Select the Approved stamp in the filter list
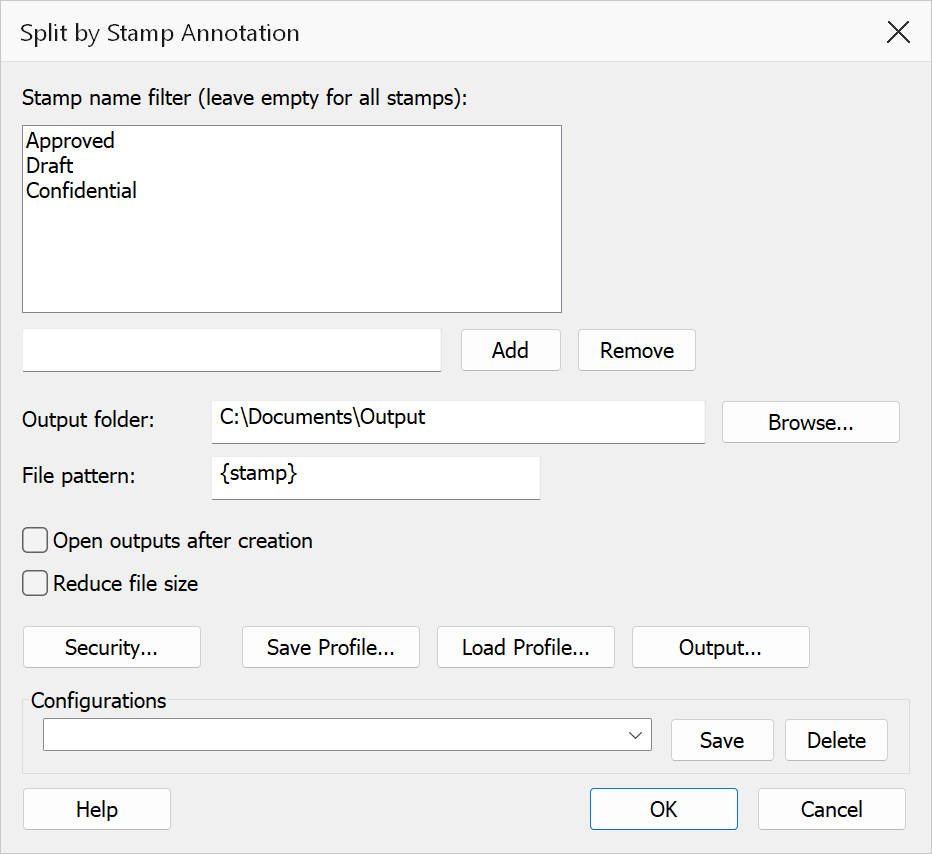The width and height of the screenshot is (932, 854). [x=70, y=141]
